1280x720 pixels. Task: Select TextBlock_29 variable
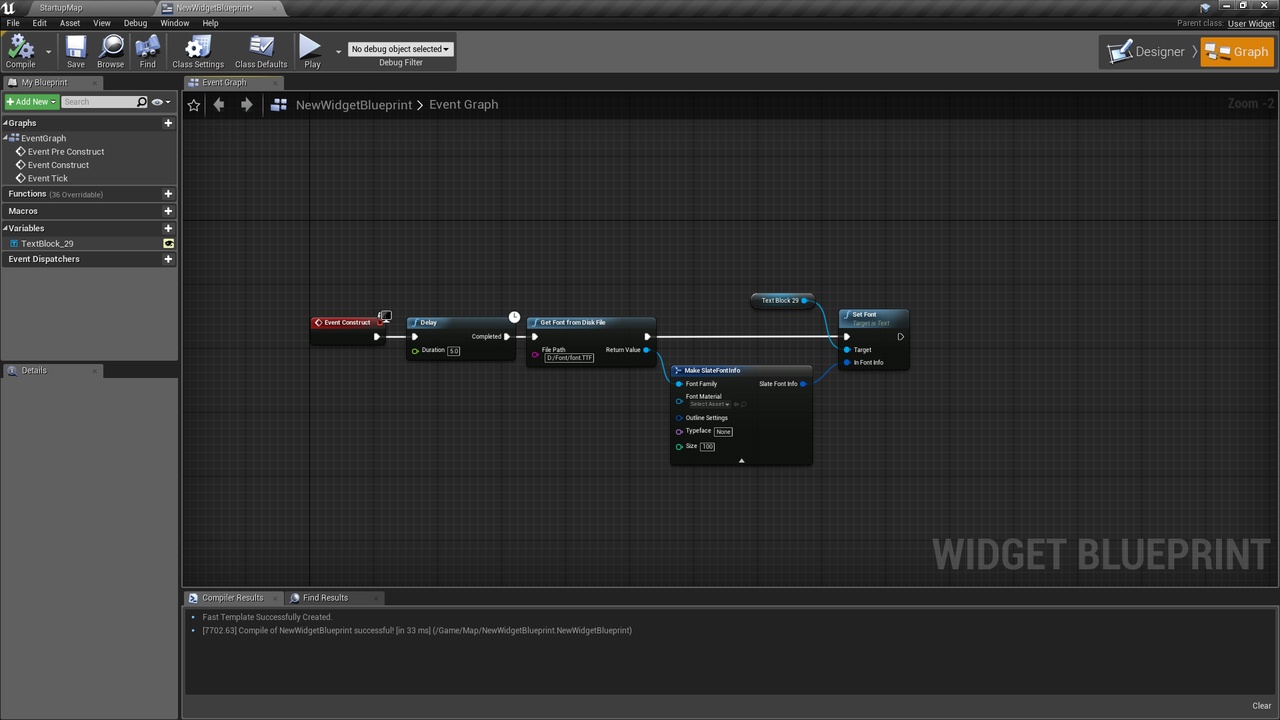coord(47,244)
